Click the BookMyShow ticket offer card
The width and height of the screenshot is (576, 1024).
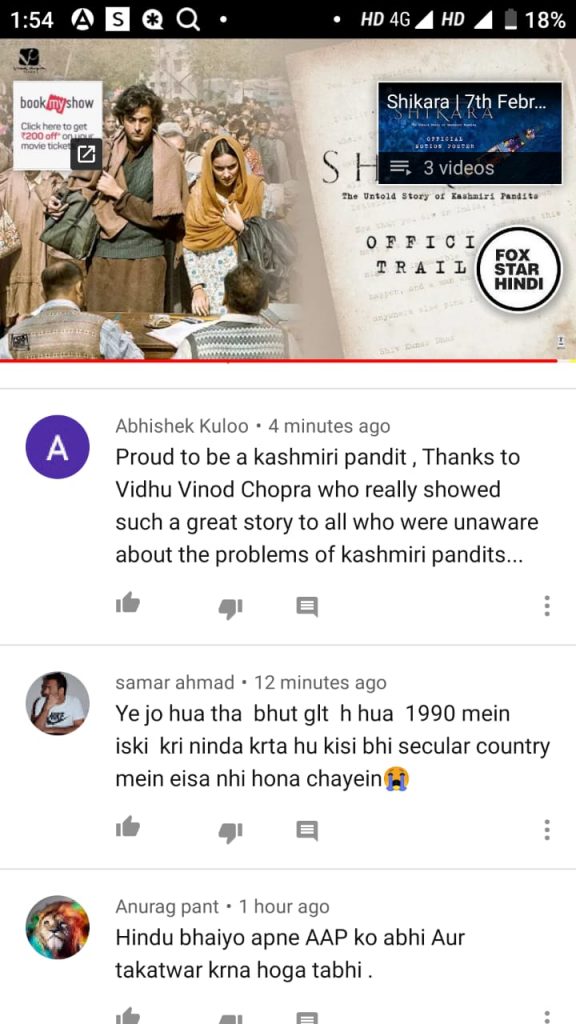(57, 125)
